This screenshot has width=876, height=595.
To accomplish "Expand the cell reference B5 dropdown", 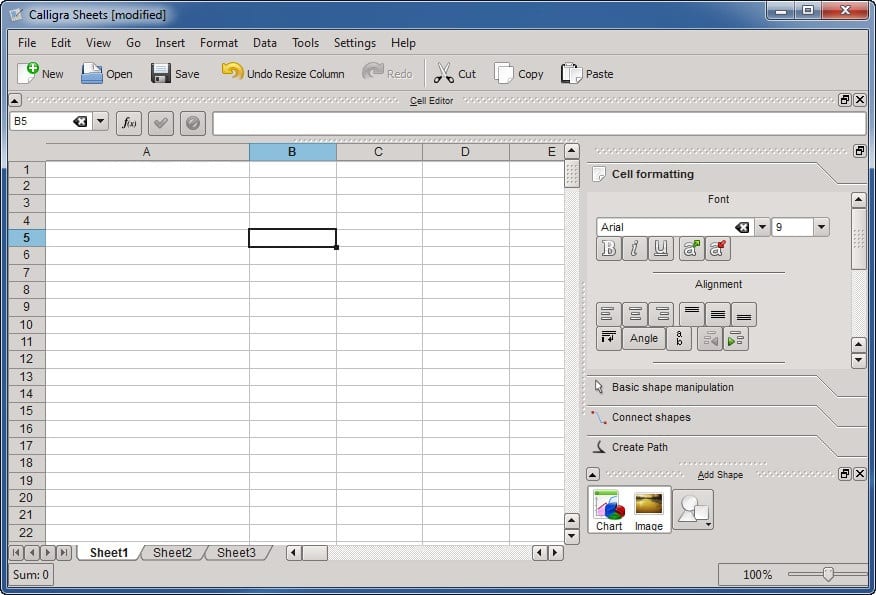I will pos(100,122).
